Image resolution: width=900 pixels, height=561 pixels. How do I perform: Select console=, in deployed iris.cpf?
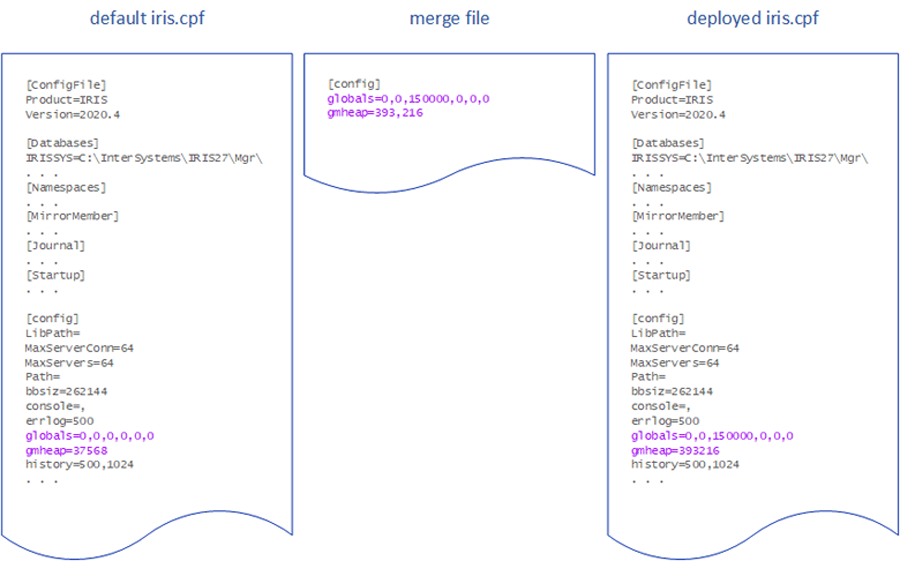[x=661, y=407]
